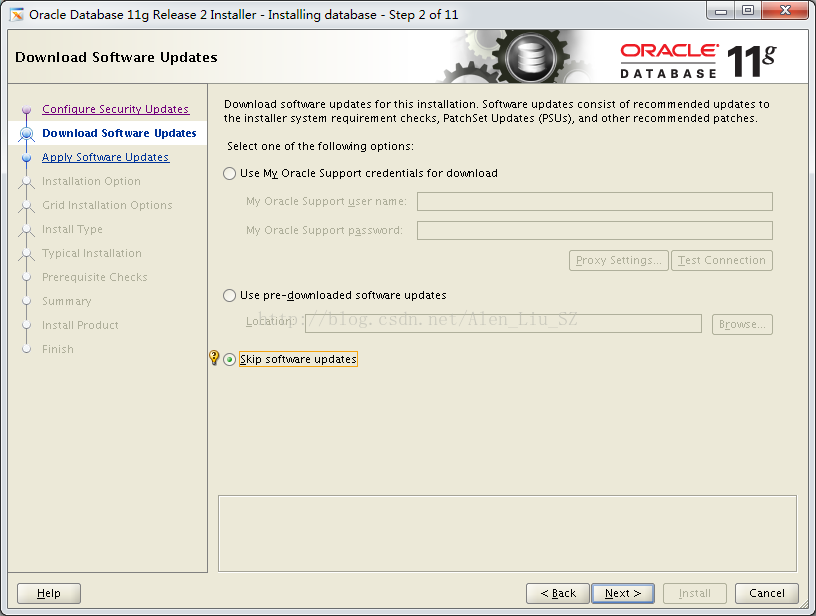Click Prerequisite Checks step label
This screenshot has width=816, height=616.
point(95,277)
